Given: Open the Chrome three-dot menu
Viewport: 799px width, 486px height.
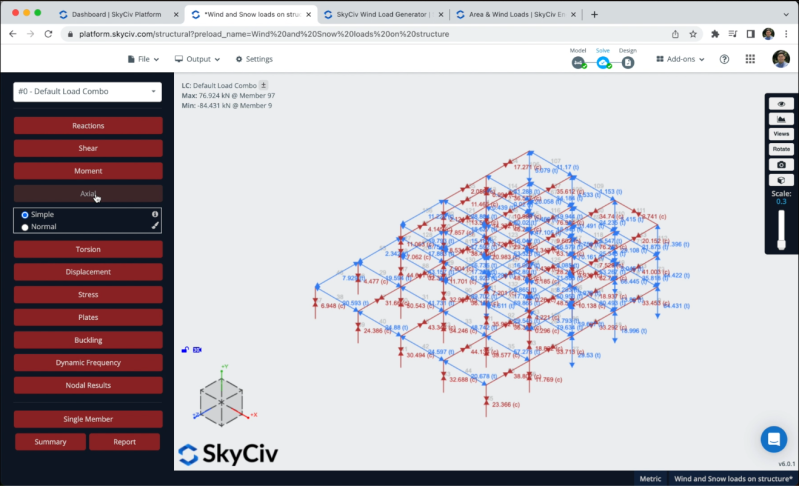Looking at the screenshot, I should click(x=786, y=34).
